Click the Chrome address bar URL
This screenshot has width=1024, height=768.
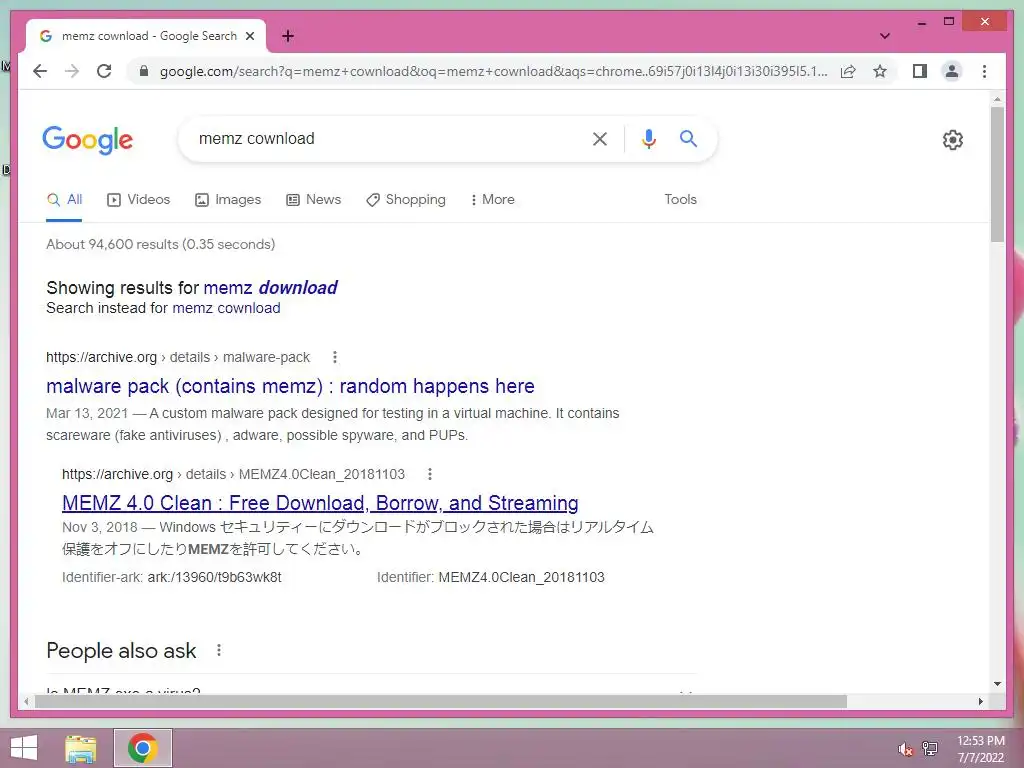click(x=493, y=71)
